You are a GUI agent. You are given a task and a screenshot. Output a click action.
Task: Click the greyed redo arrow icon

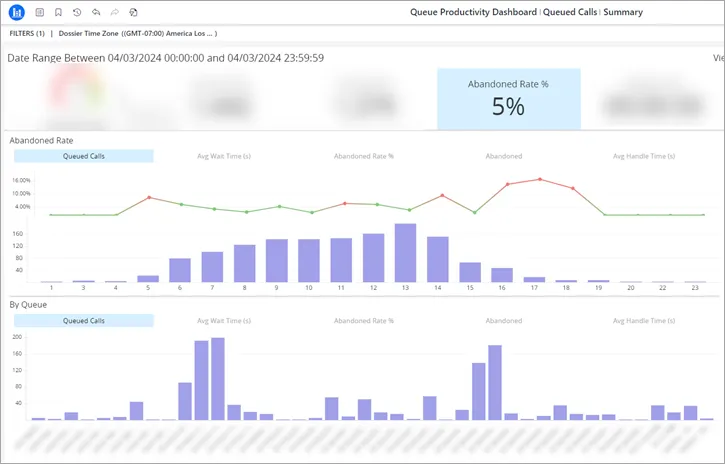[x=114, y=12]
